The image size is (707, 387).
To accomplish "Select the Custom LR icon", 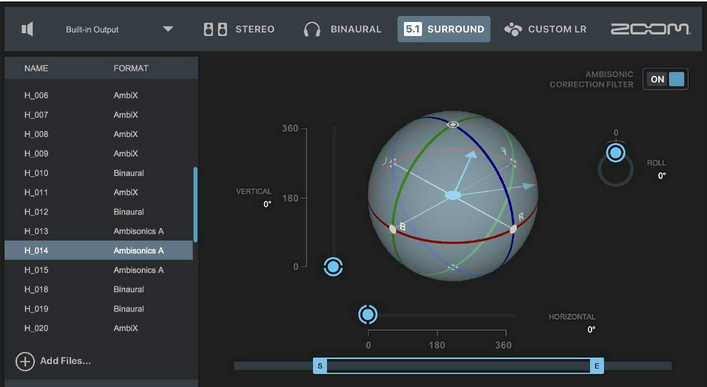I will 513,29.
